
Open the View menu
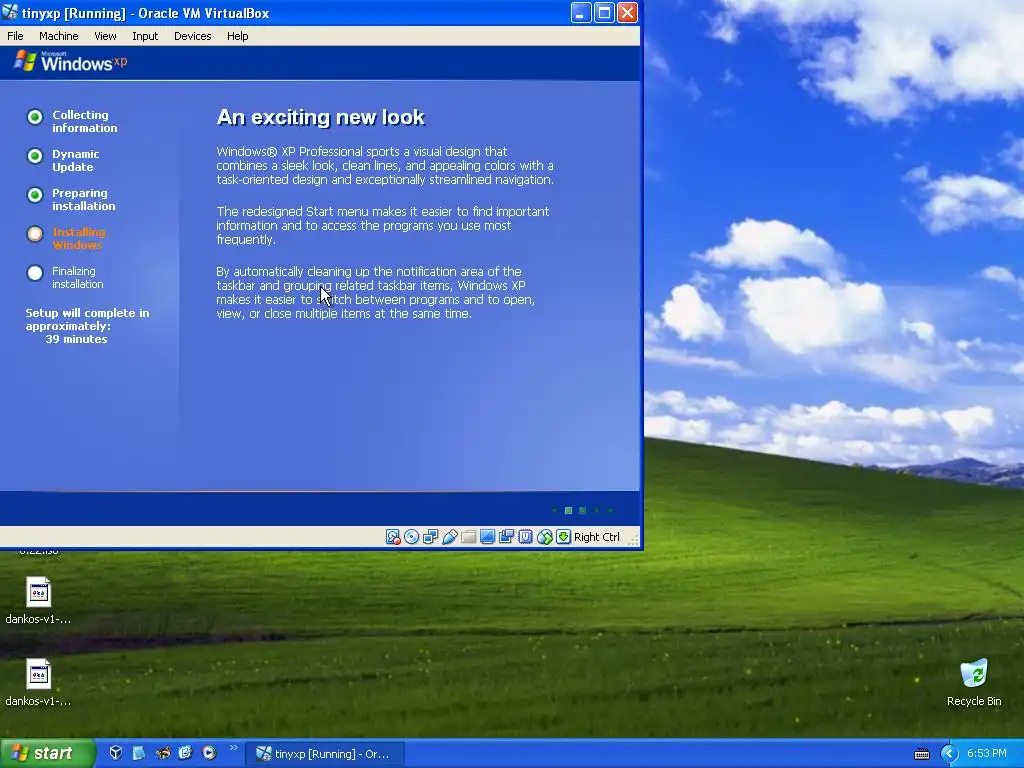105,36
